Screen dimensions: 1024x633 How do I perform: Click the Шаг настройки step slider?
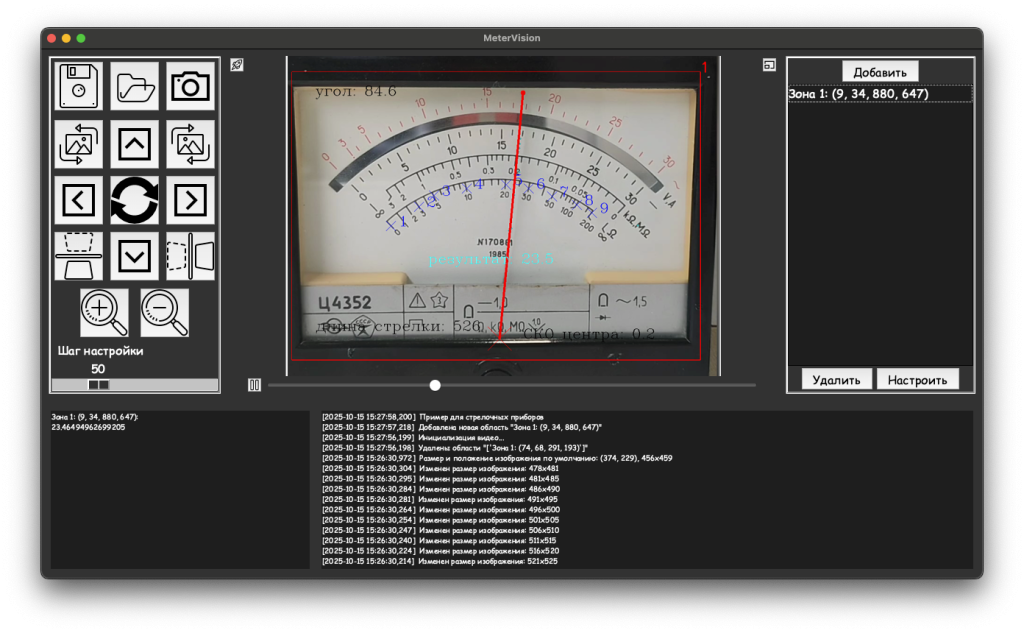pyautogui.click(x=98, y=384)
